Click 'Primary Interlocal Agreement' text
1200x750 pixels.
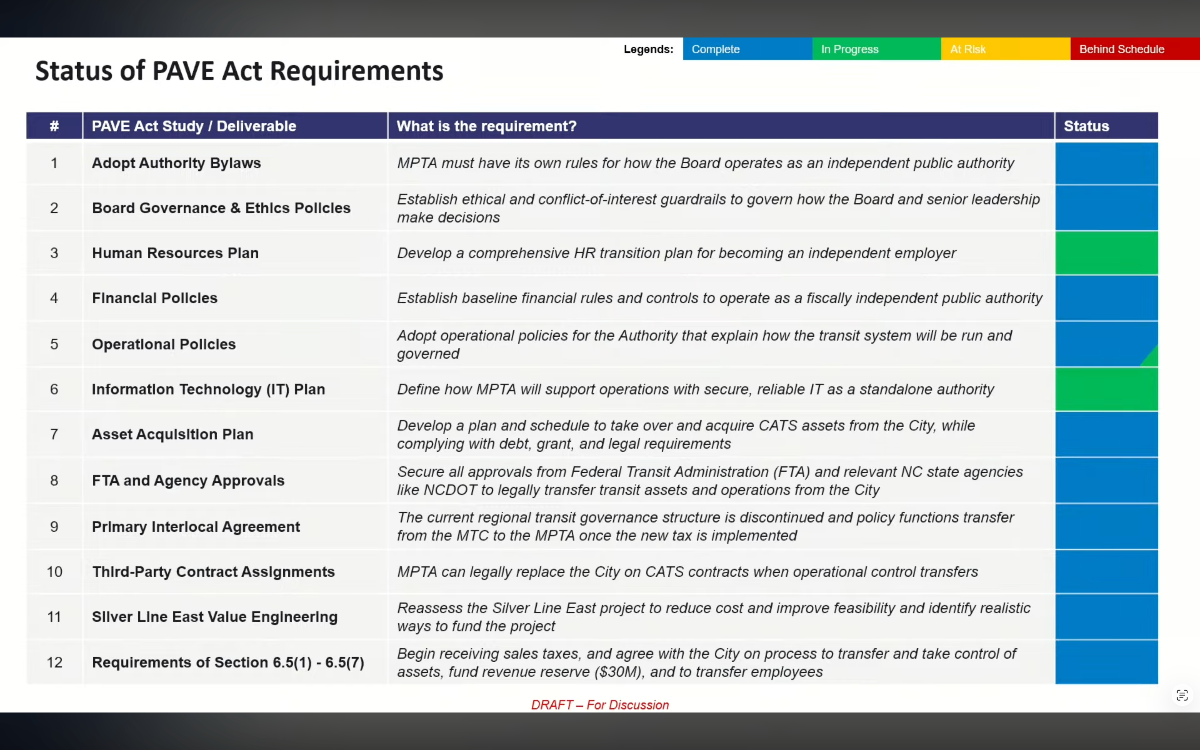(196, 526)
